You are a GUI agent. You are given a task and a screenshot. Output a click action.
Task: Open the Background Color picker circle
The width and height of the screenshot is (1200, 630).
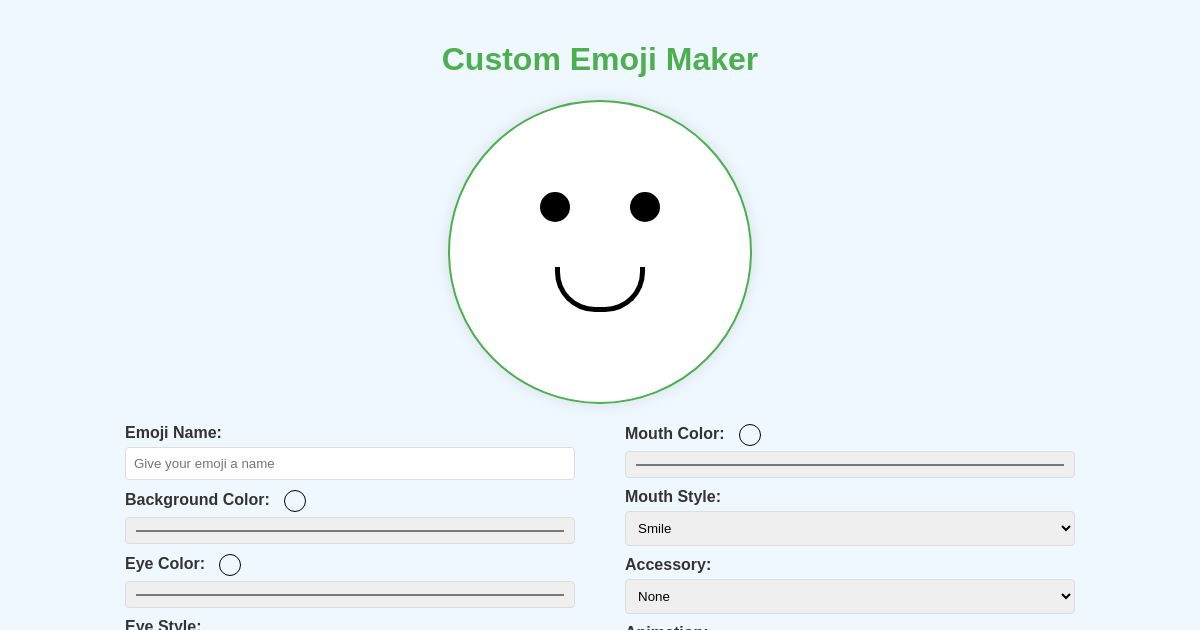pos(295,501)
